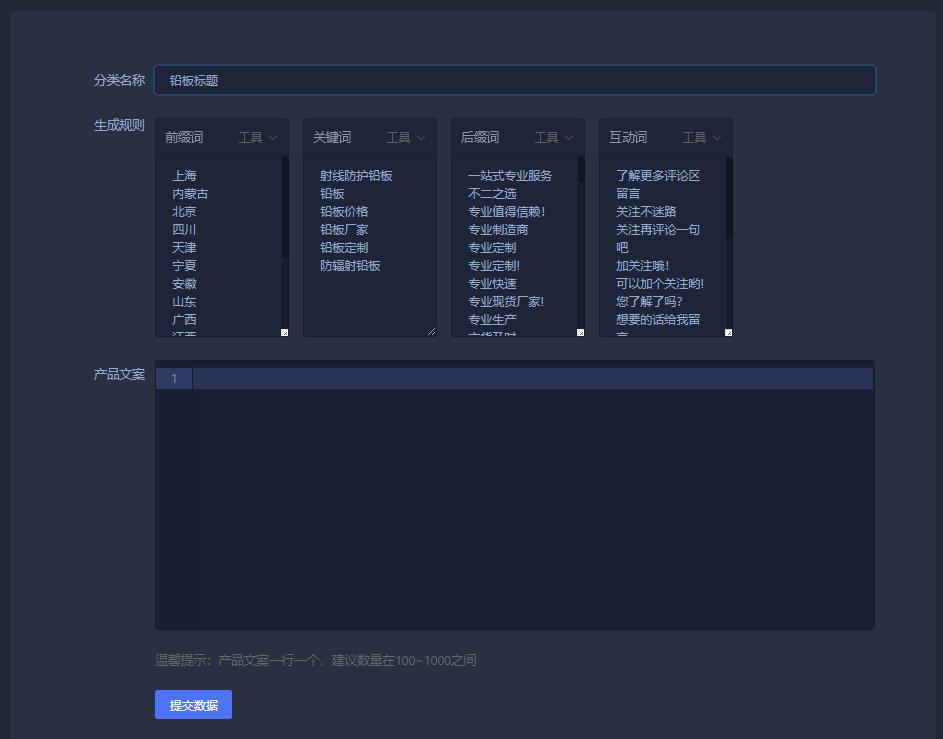Select 上海 in the 前缀词 list
943x739 pixels.
(184, 174)
